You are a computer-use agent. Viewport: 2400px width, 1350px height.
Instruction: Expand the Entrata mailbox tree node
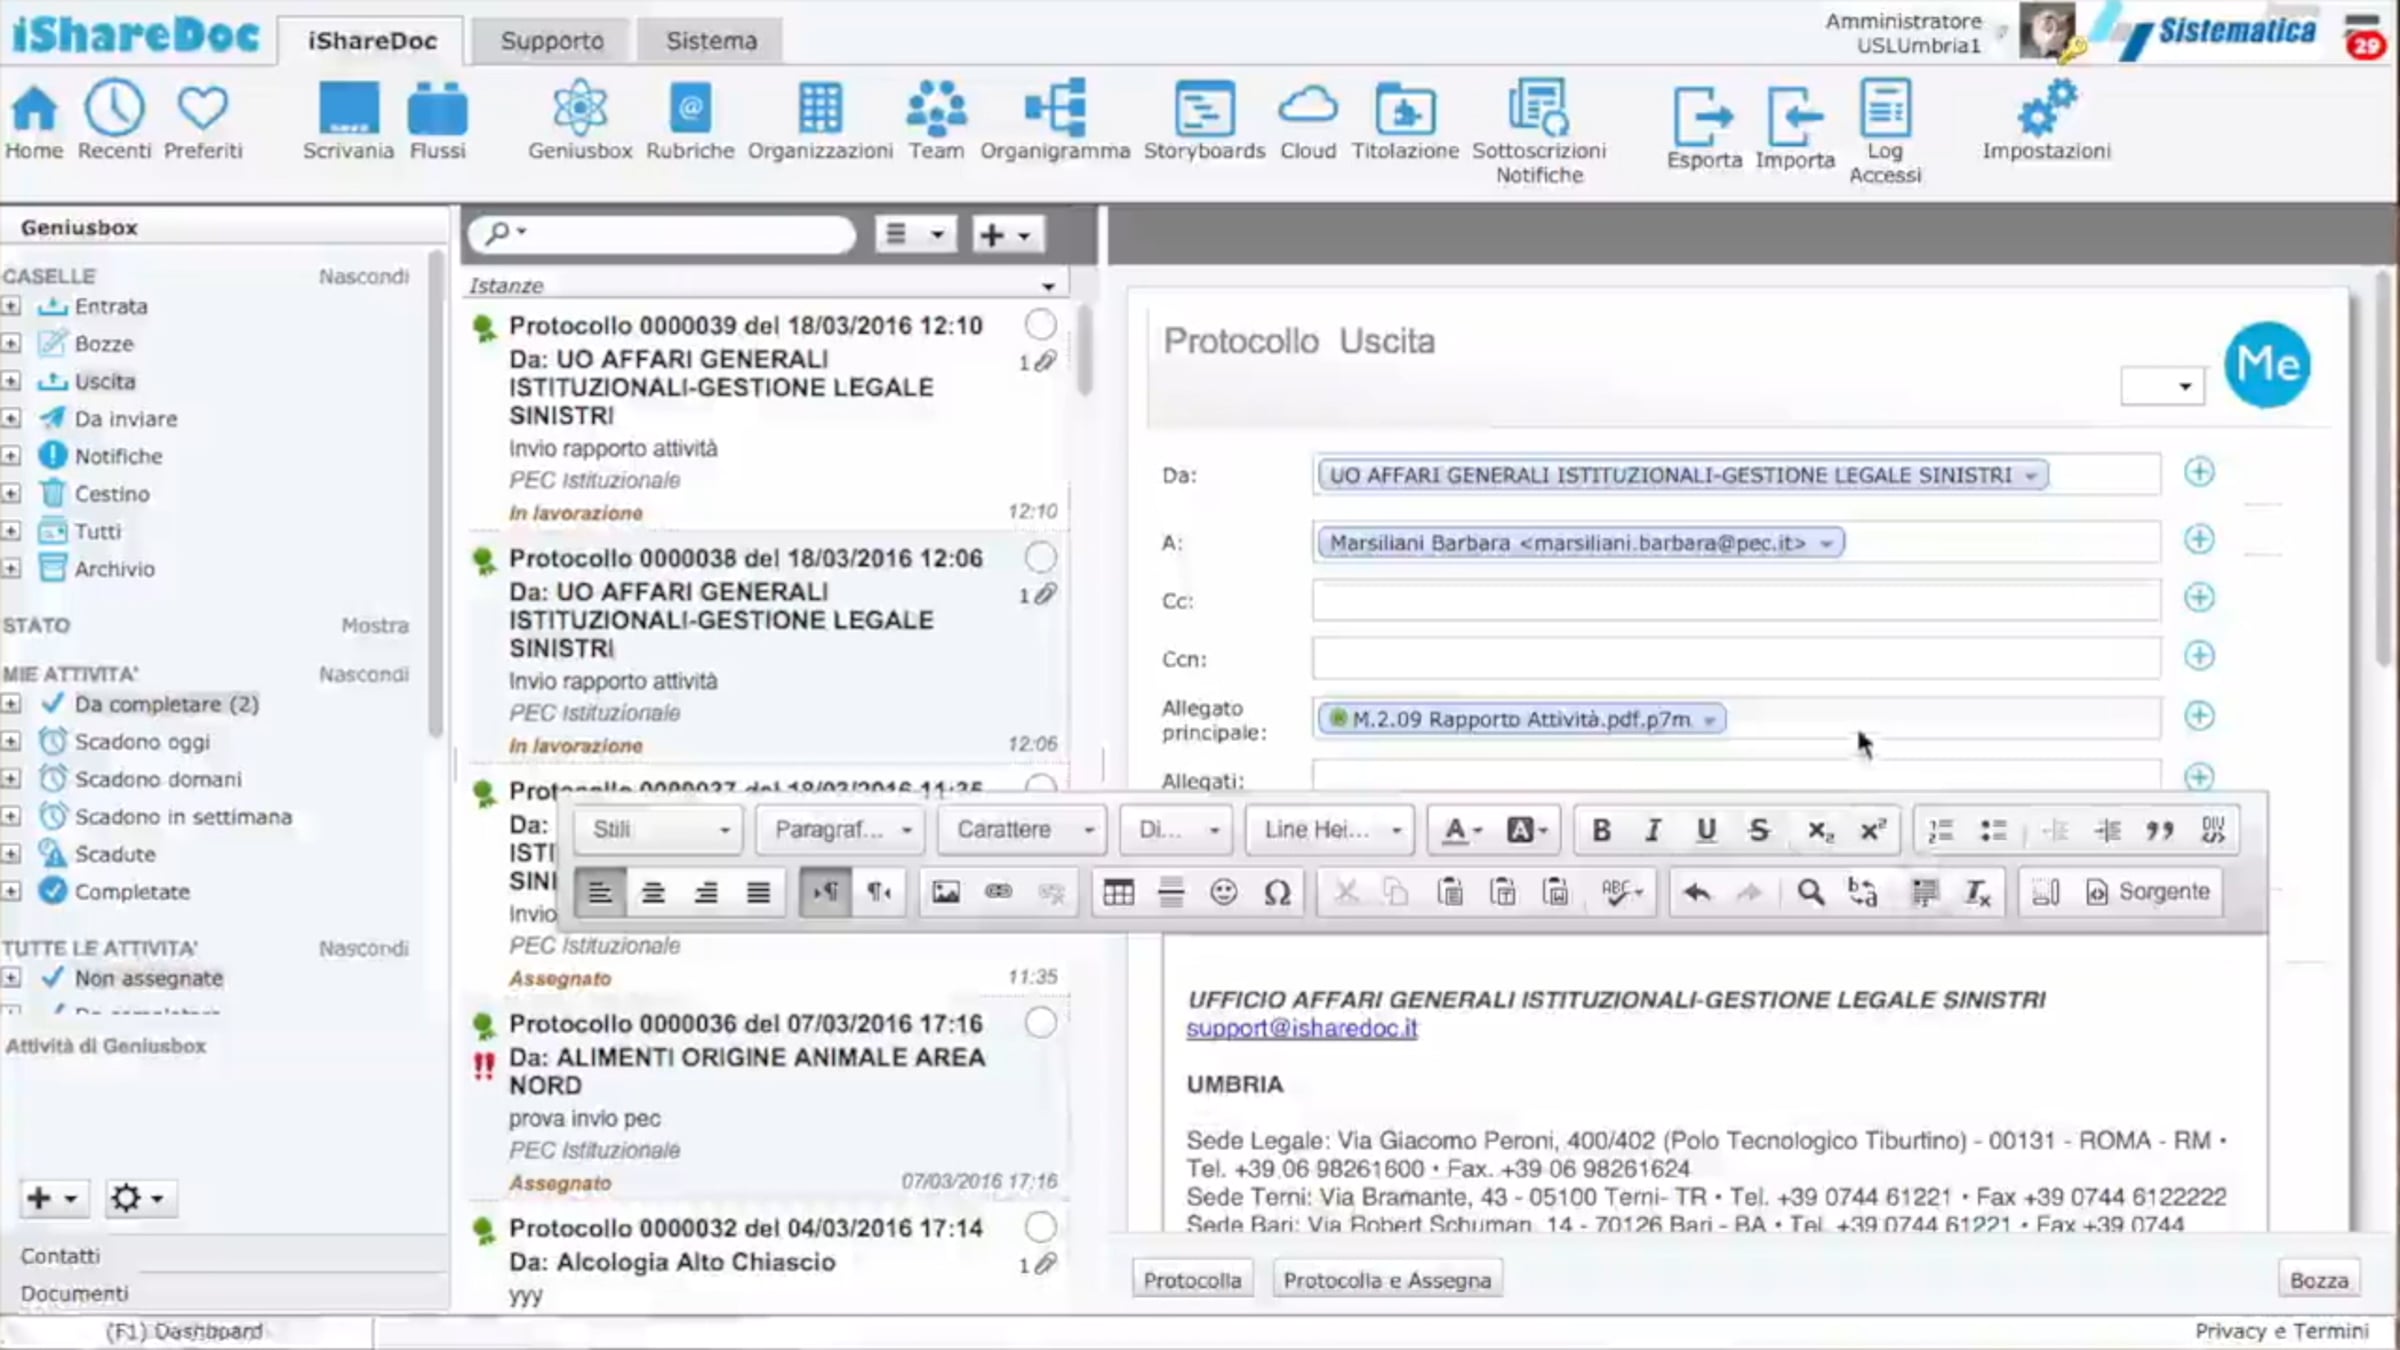coord(11,306)
